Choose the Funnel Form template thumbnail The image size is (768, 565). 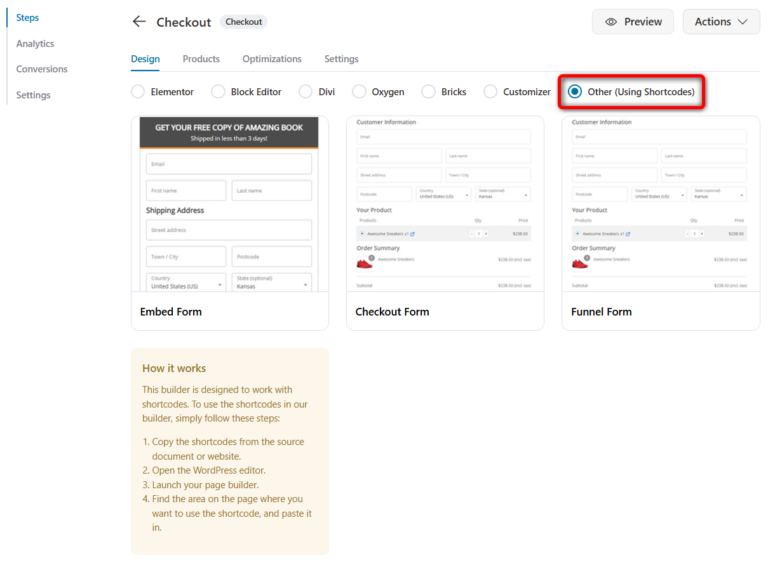click(660, 204)
